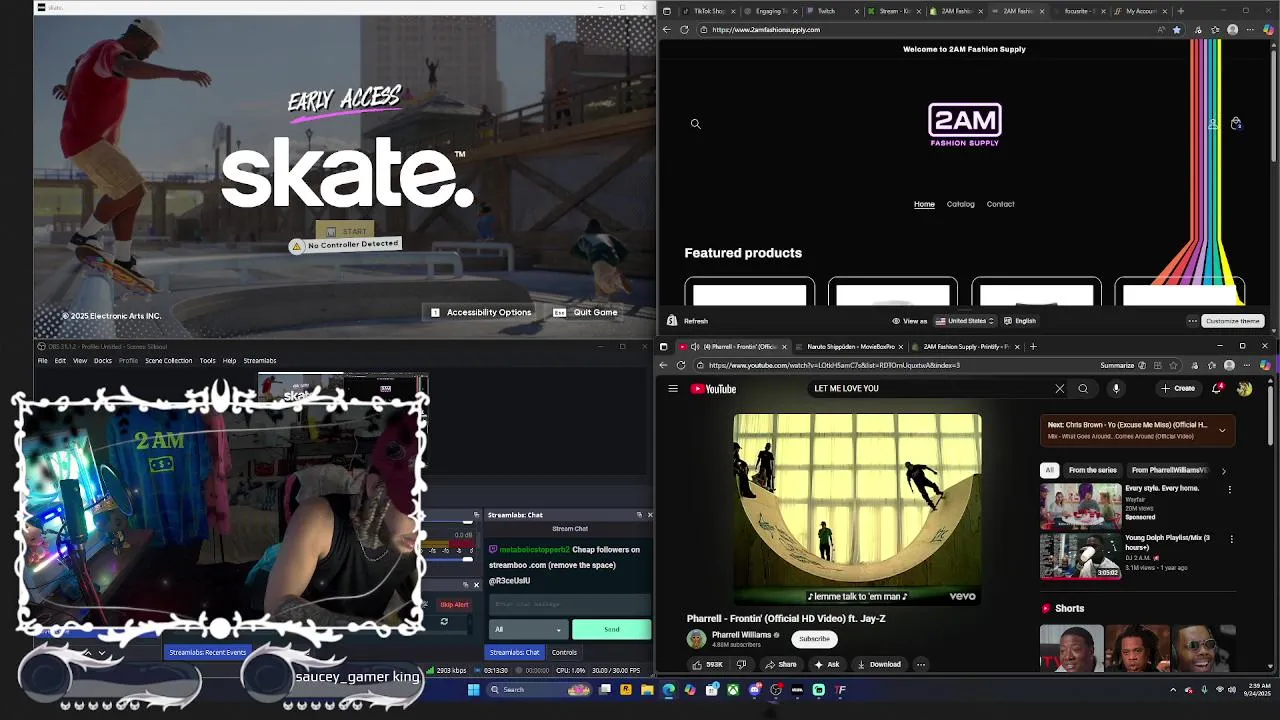This screenshot has width=1280, height=720.
Task: Clear the YouTube search text with X
Action: [1060, 389]
